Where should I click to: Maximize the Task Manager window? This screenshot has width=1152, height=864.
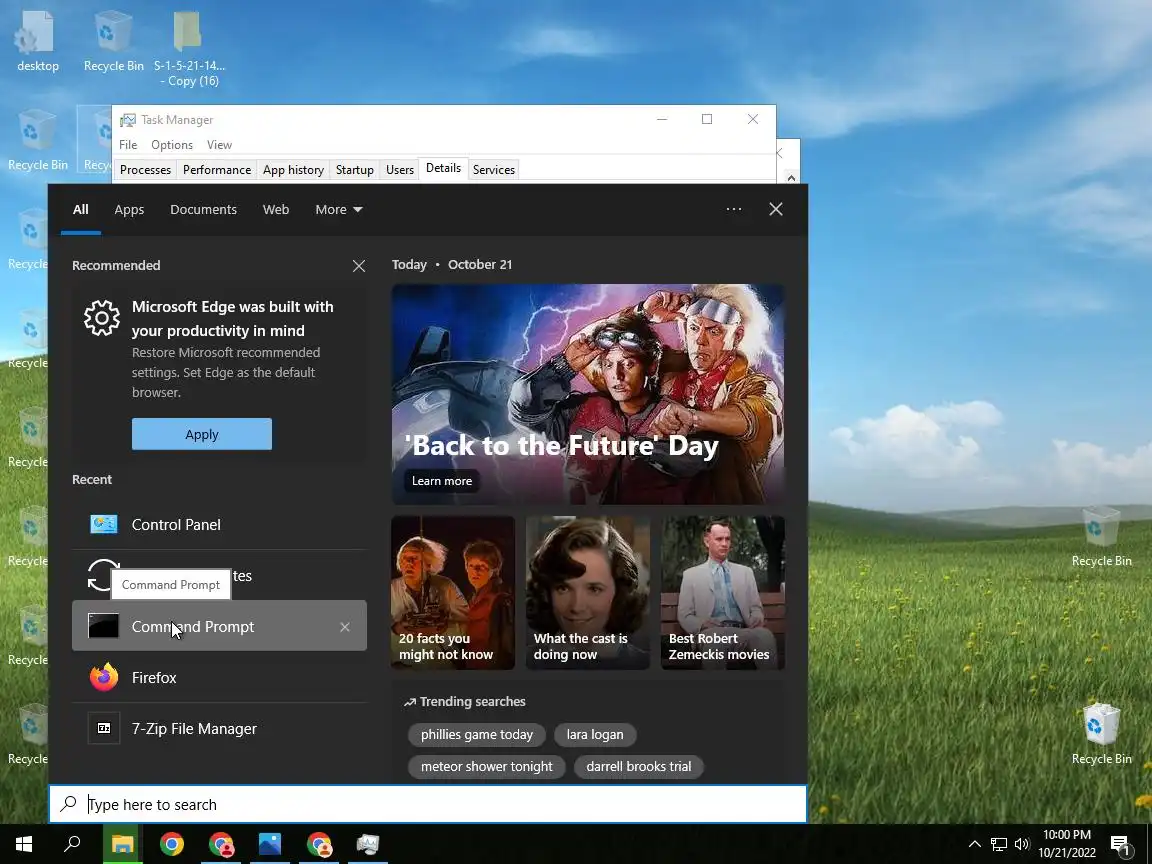[x=707, y=119]
